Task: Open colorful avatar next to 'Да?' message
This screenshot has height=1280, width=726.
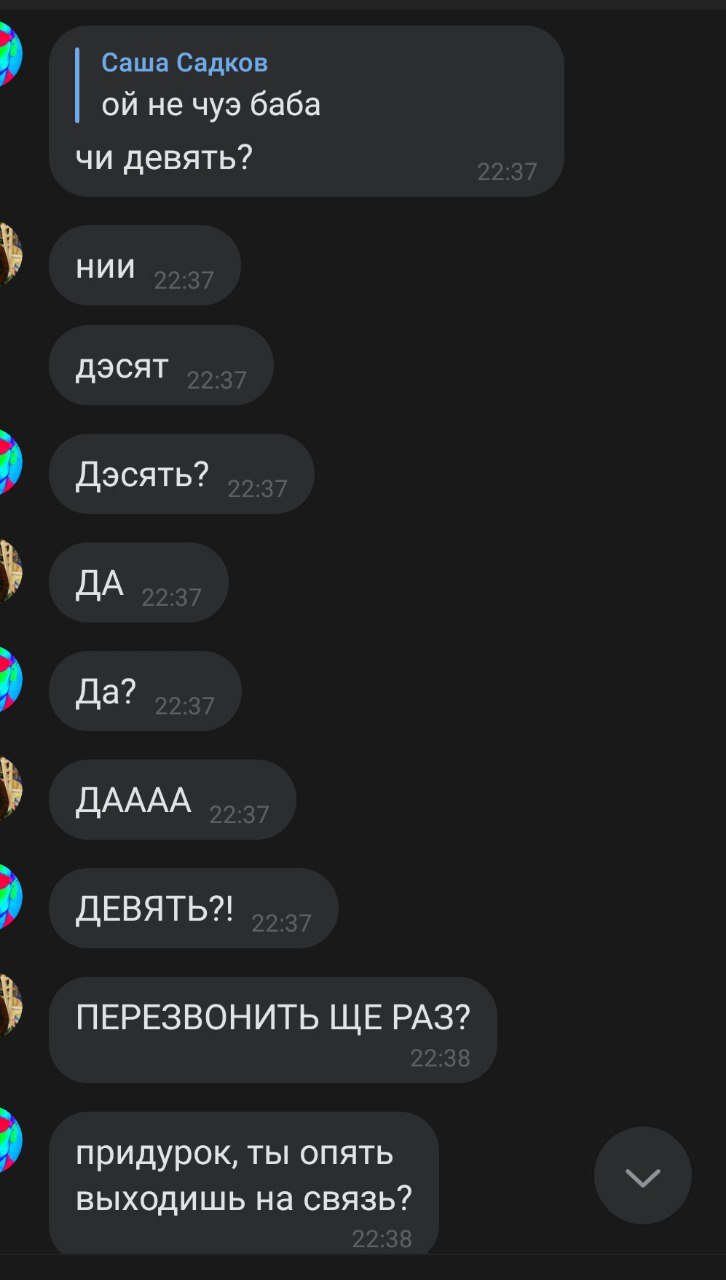Action: point(10,679)
